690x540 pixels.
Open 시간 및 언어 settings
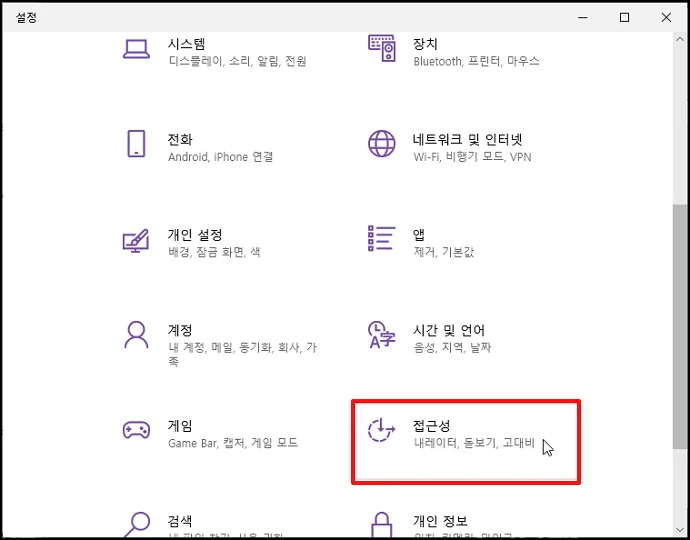coord(449,330)
